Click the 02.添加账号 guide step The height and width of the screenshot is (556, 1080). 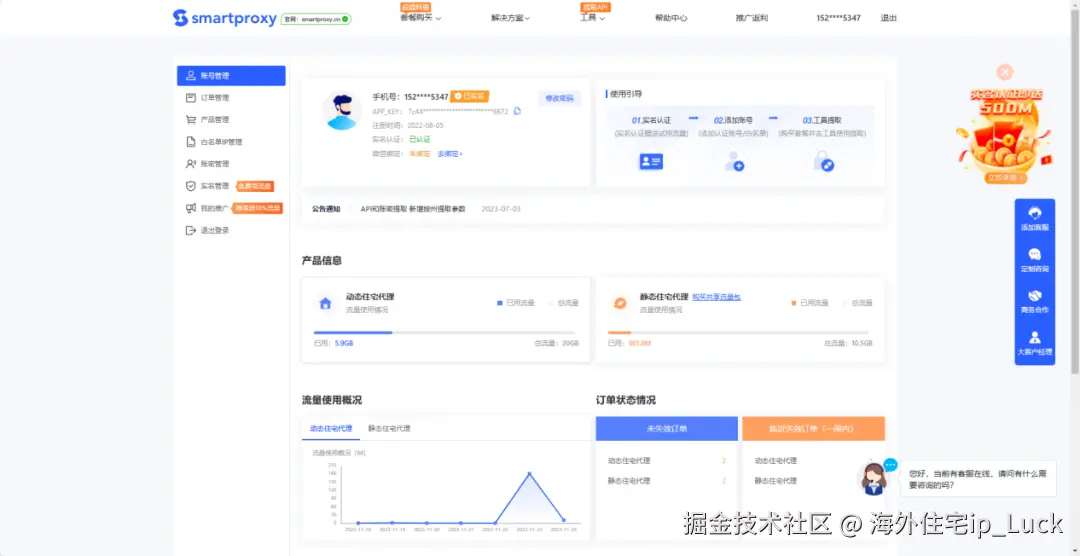pos(734,120)
